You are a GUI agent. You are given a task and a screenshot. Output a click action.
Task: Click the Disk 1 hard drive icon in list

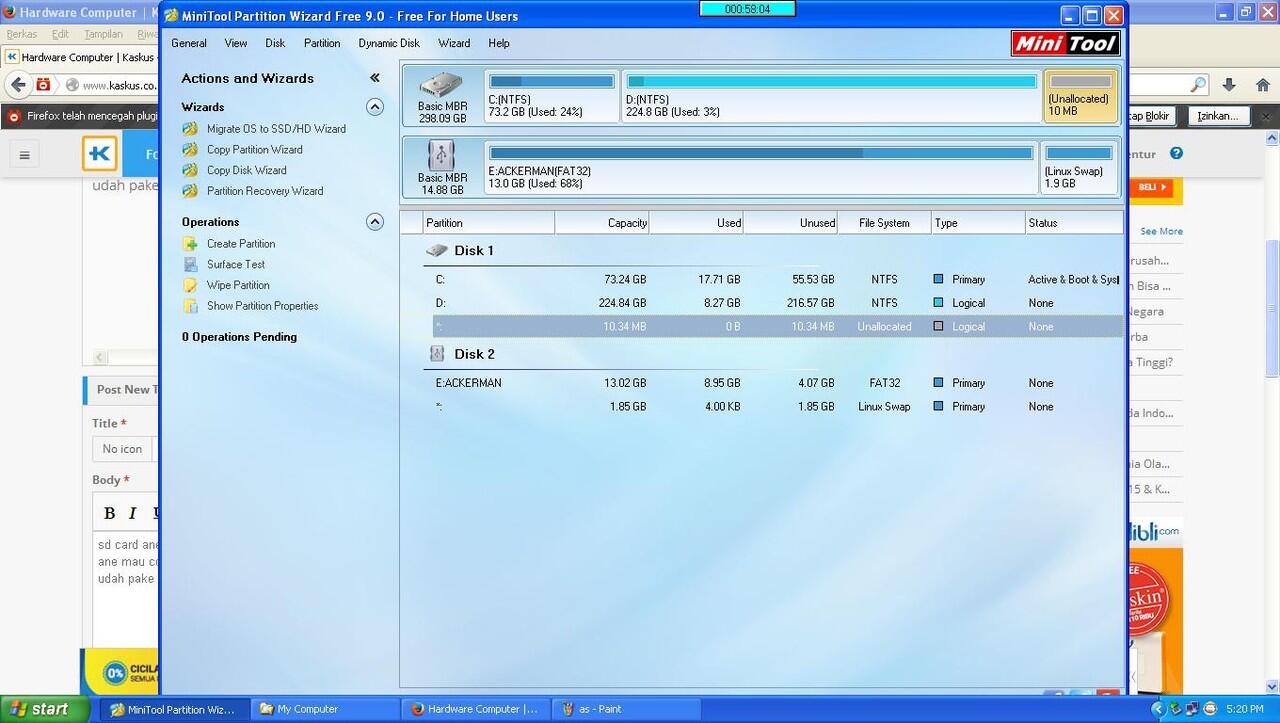[x=437, y=251]
